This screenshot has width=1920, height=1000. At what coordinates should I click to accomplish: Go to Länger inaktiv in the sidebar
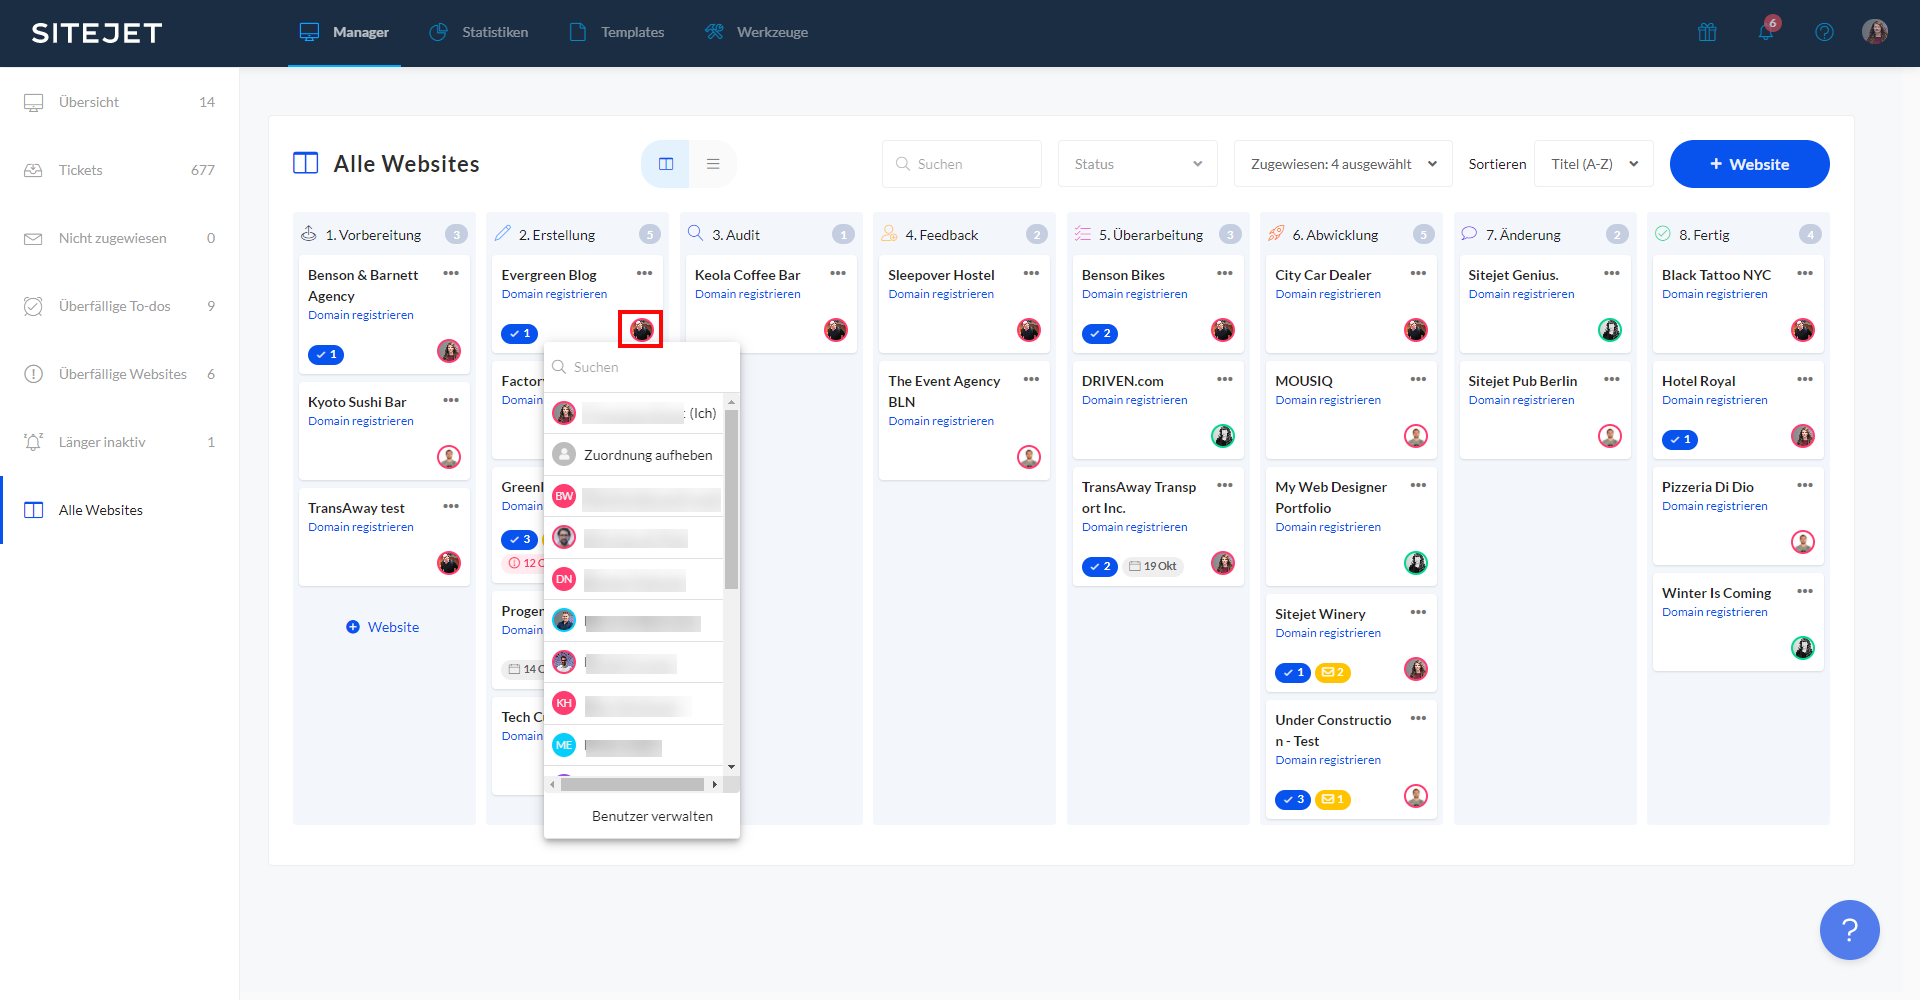point(120,442)
